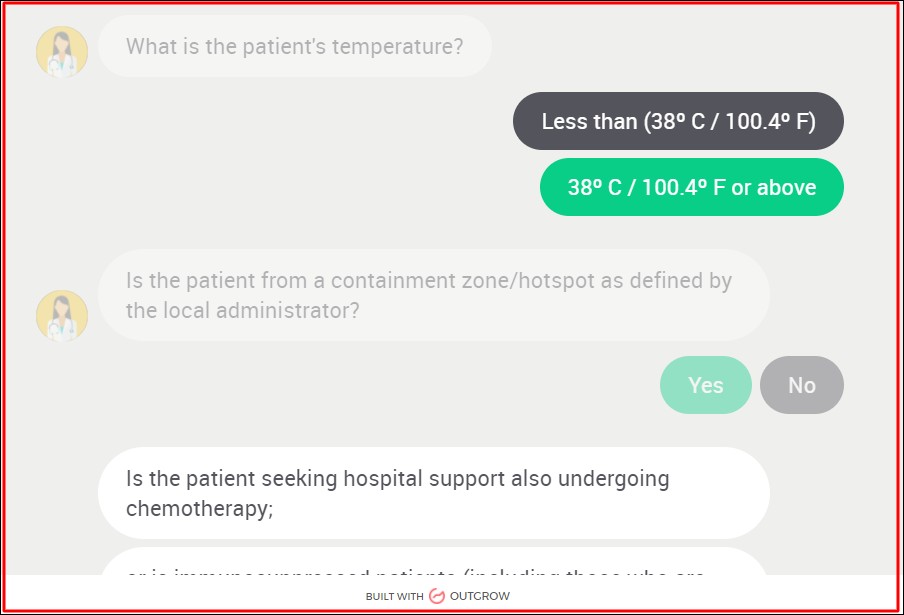Click the "OUTCROW" brand name in the footer
This screenshot has width=904, height=615.
pos(480,597)
